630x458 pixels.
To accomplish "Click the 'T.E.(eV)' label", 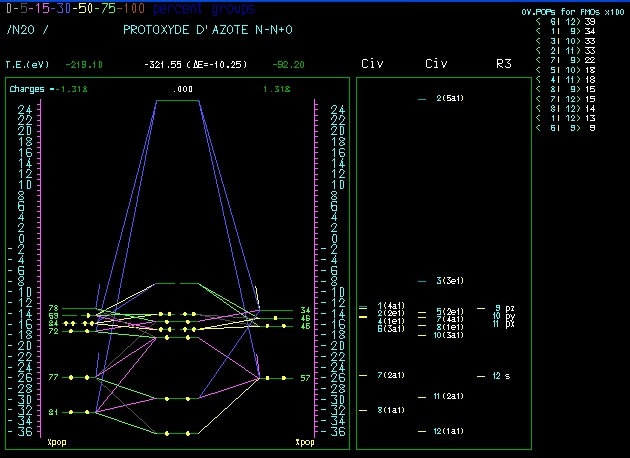I will click(x=27, y=64).
